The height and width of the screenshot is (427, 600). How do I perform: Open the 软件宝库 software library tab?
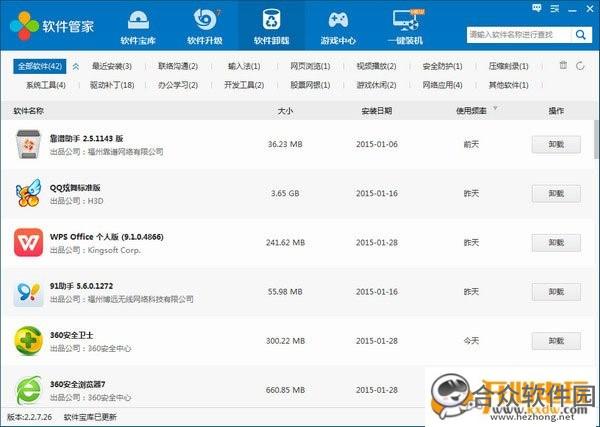click(x=138, y=27)
